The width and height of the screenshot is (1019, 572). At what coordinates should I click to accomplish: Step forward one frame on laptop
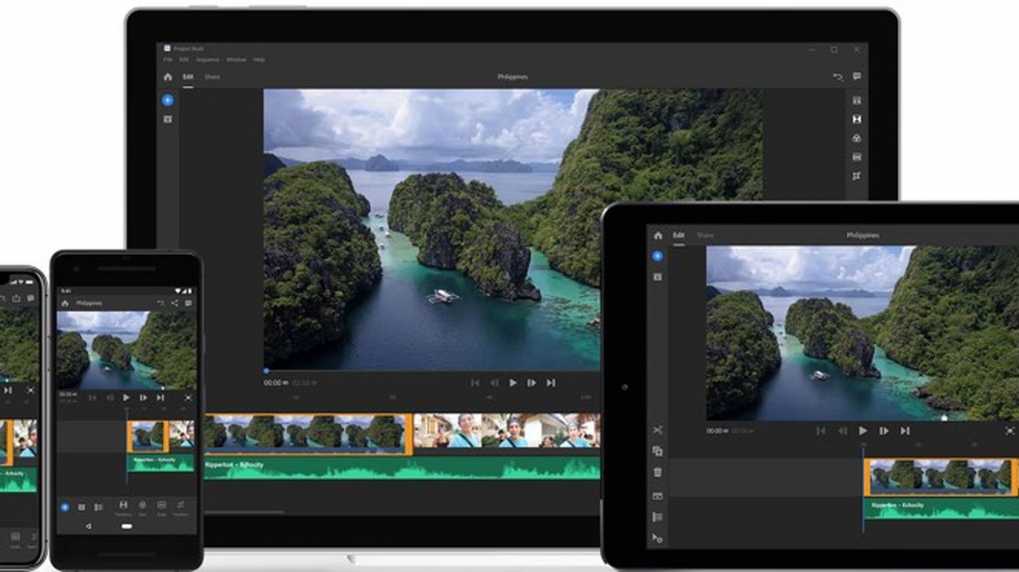(532, 383)
